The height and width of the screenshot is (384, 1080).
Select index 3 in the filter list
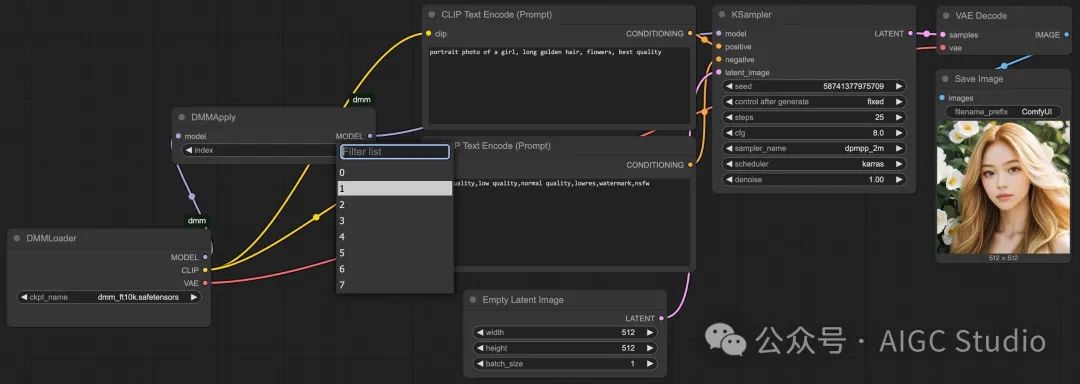(395, 221)
